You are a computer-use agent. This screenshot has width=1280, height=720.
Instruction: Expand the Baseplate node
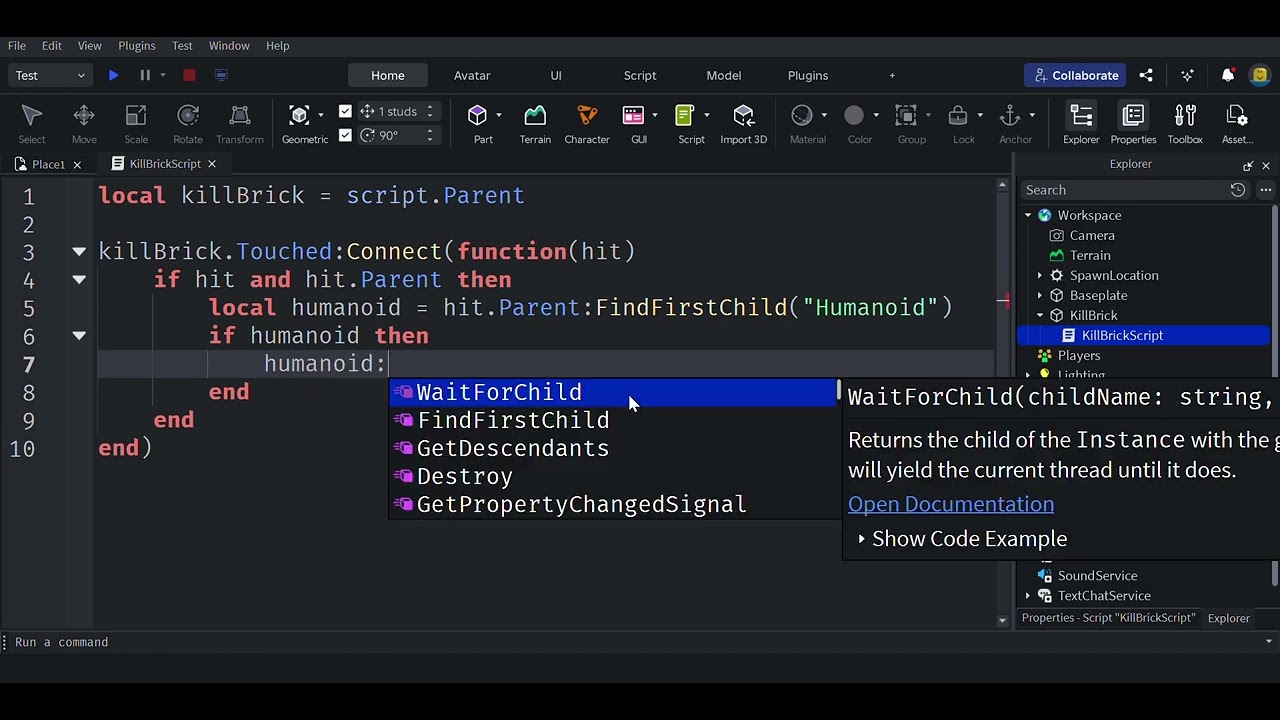click(x=1040, y=295)
